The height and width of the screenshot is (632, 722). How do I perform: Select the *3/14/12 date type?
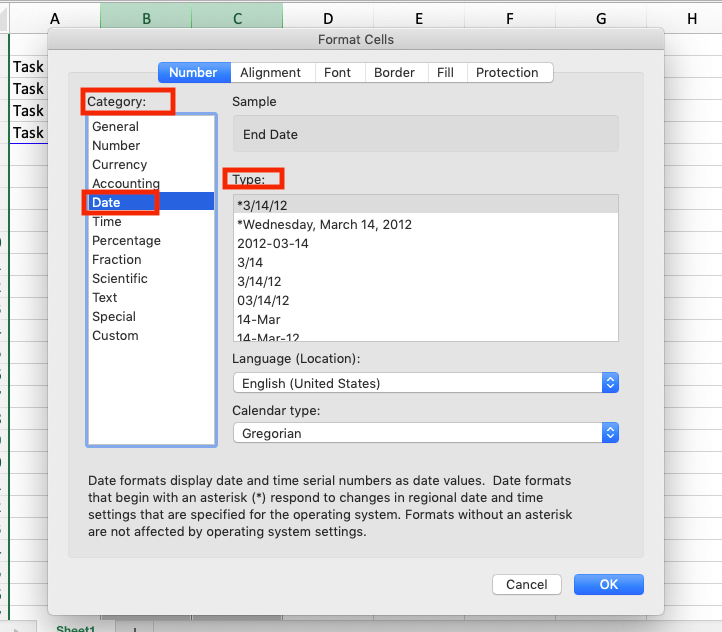click(x=425, y=205)
